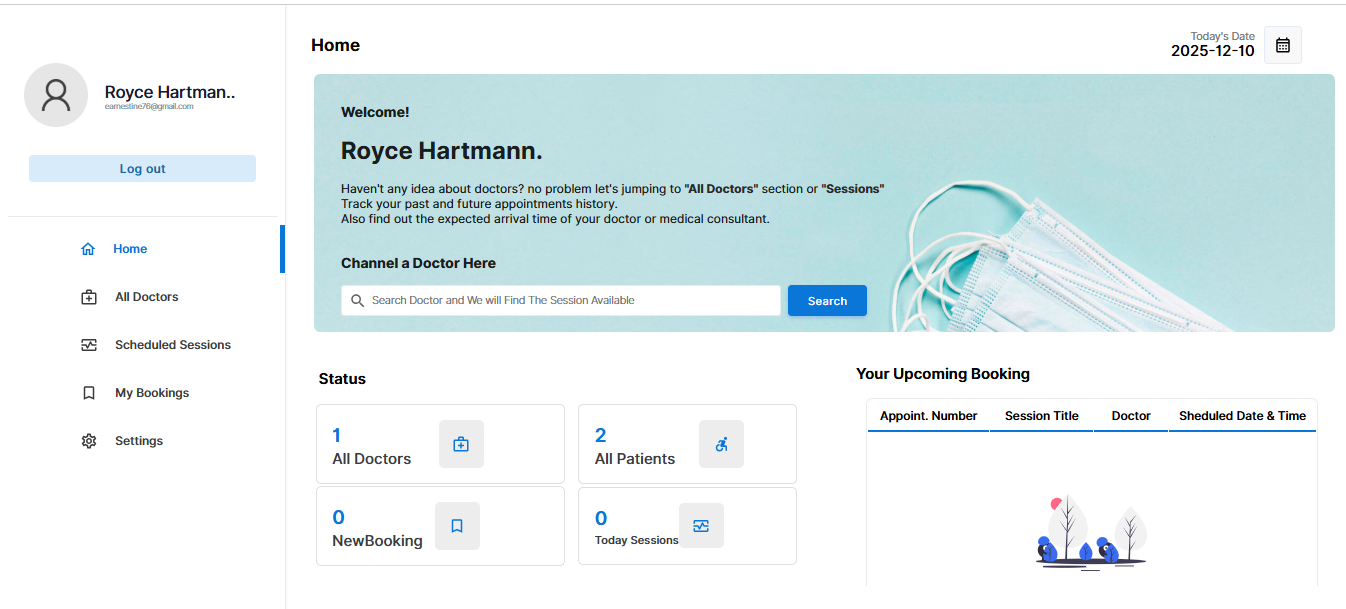Screen dimensions: 1346x609
Task: Click the magnifier icon in search field
Action: tap(357, 300)
